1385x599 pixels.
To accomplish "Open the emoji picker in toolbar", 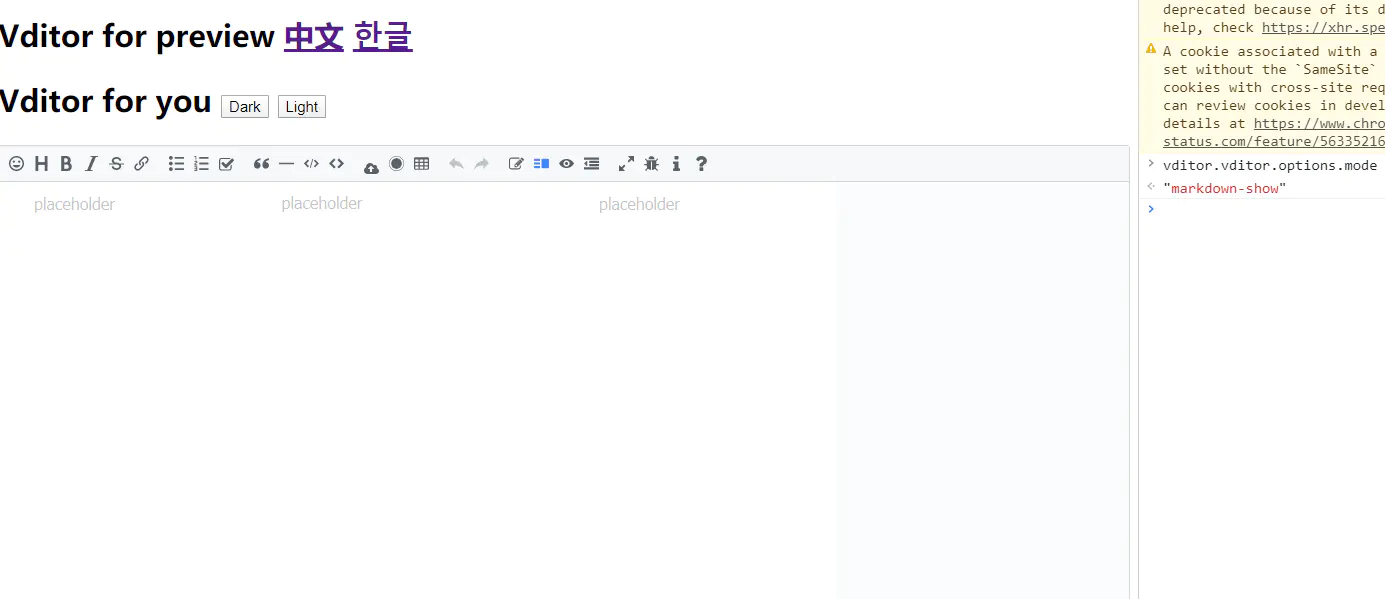I will 16,164.
